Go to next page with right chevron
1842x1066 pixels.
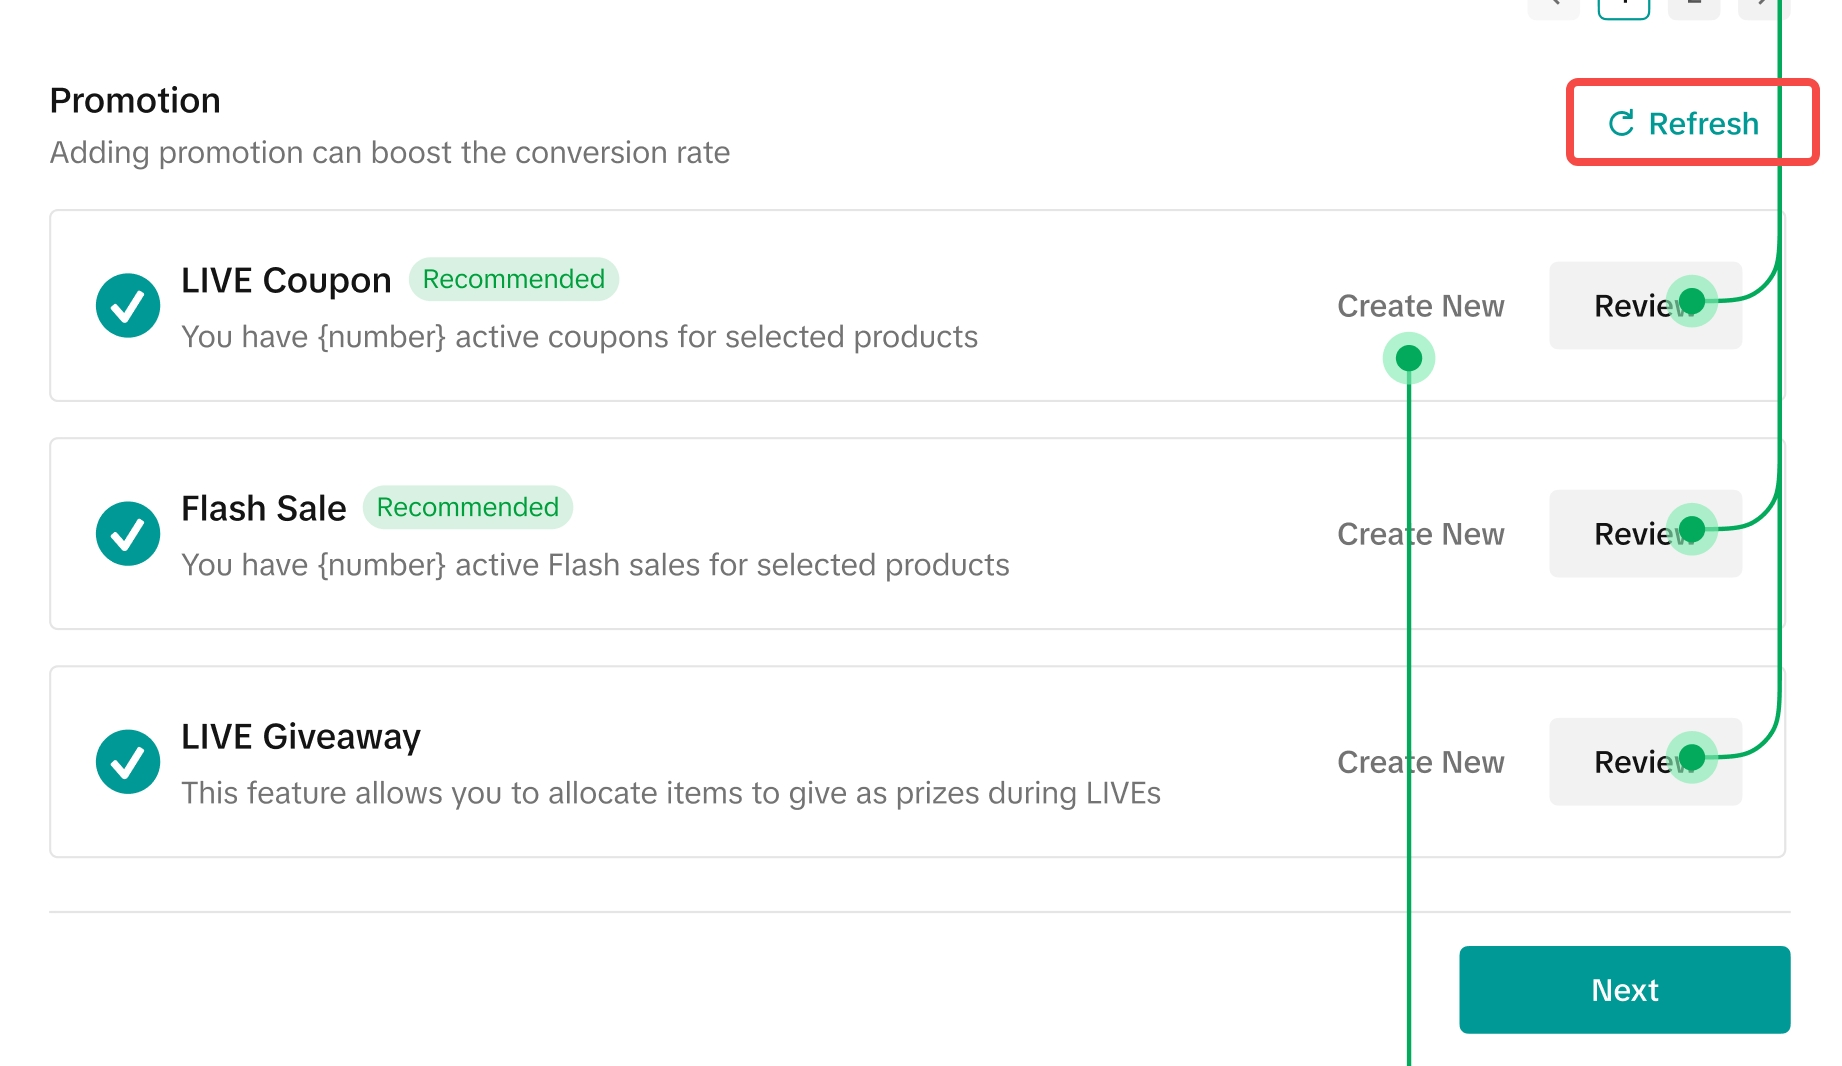1763,6
